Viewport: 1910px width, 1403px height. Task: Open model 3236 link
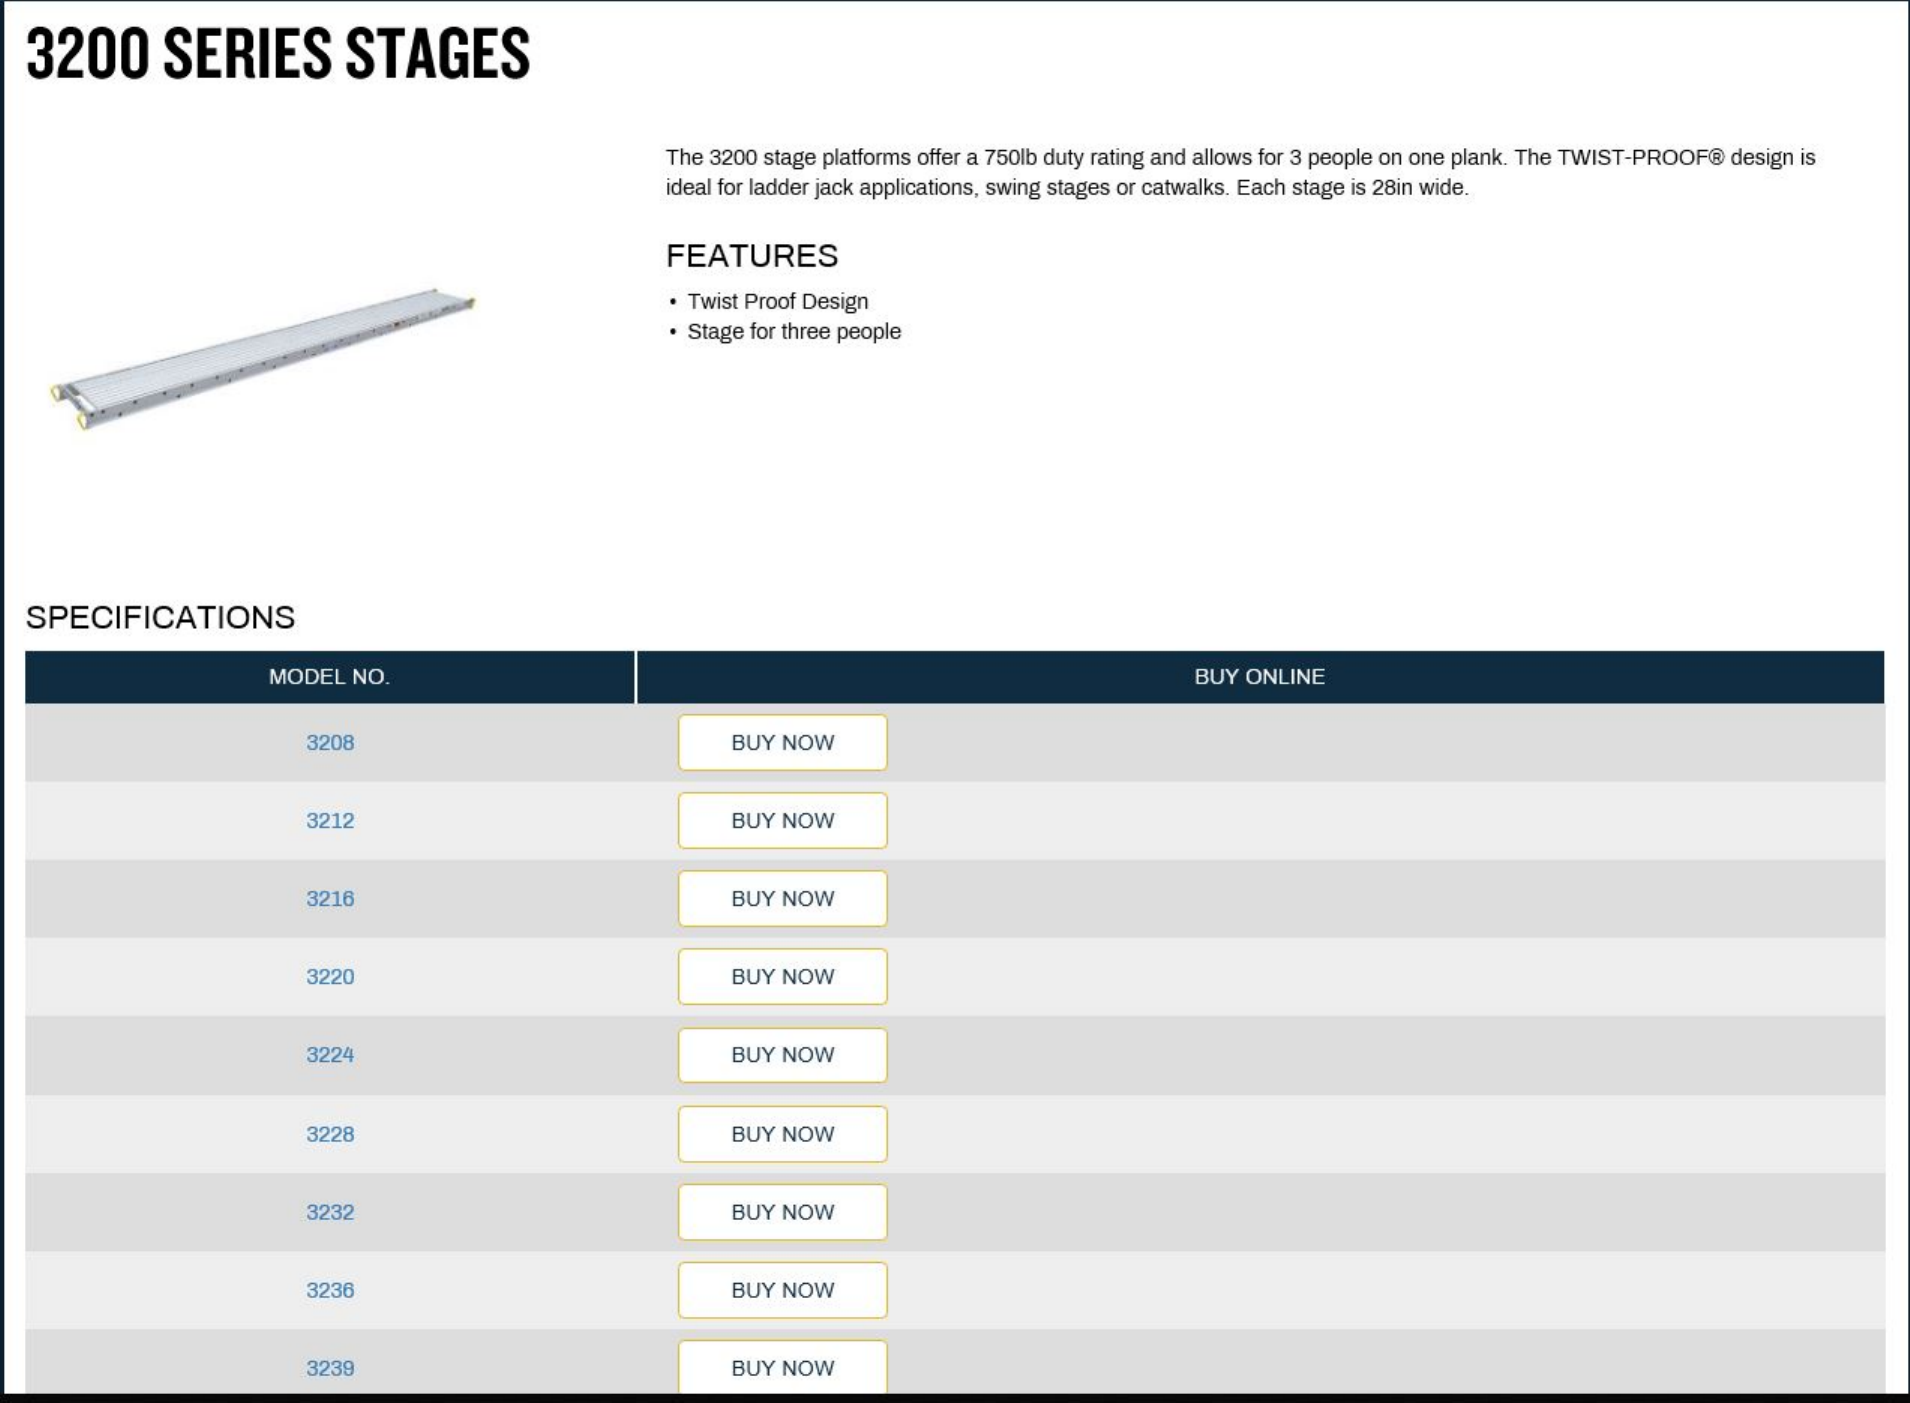(330, 1290)
